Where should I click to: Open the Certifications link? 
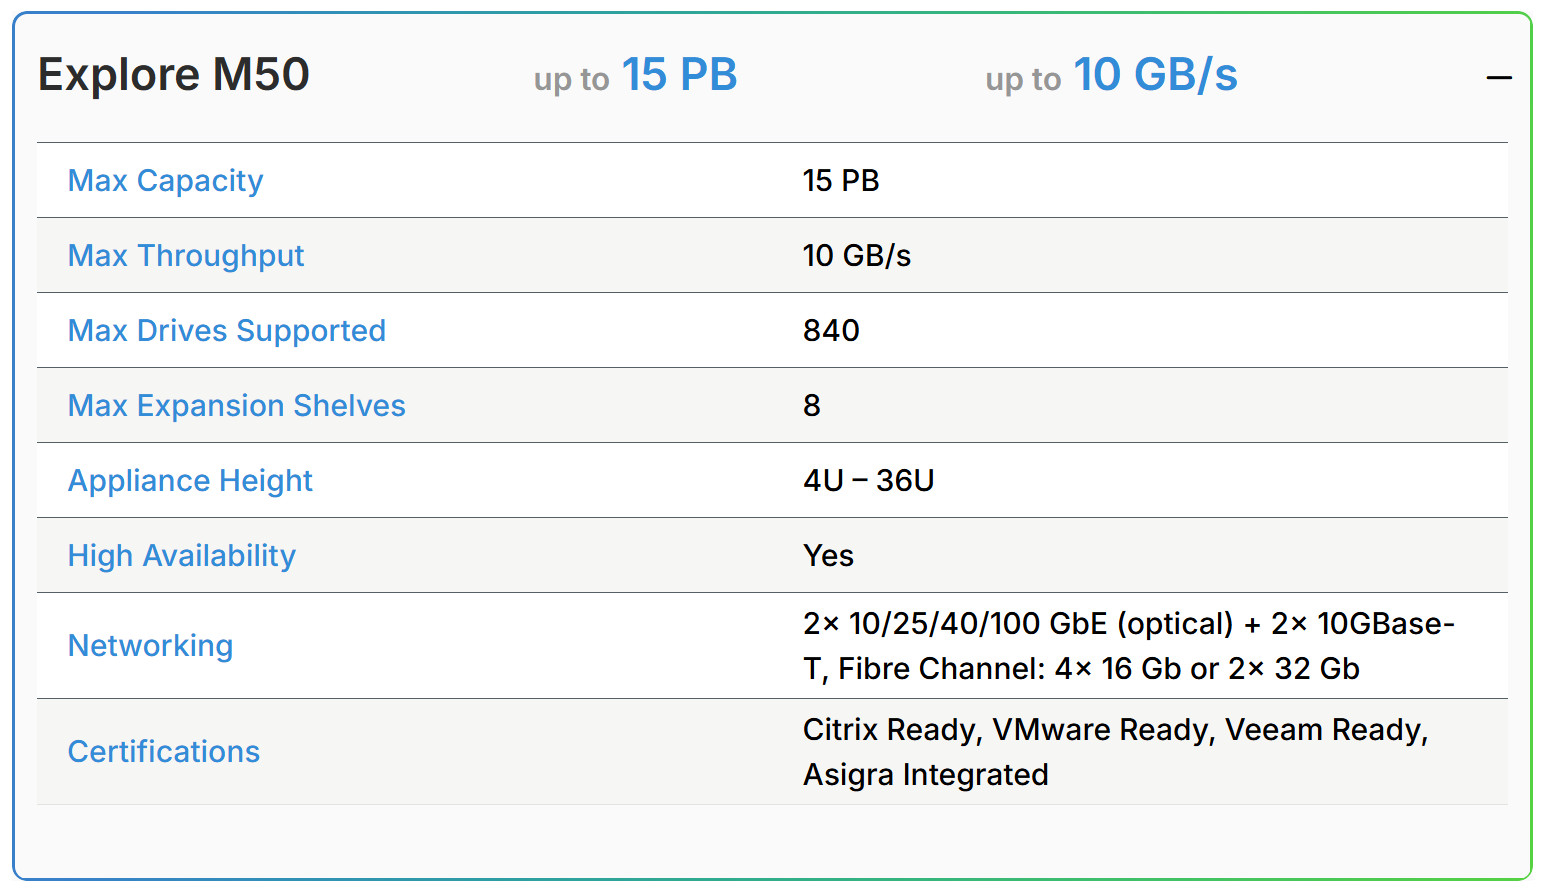[x=164, y=752]
